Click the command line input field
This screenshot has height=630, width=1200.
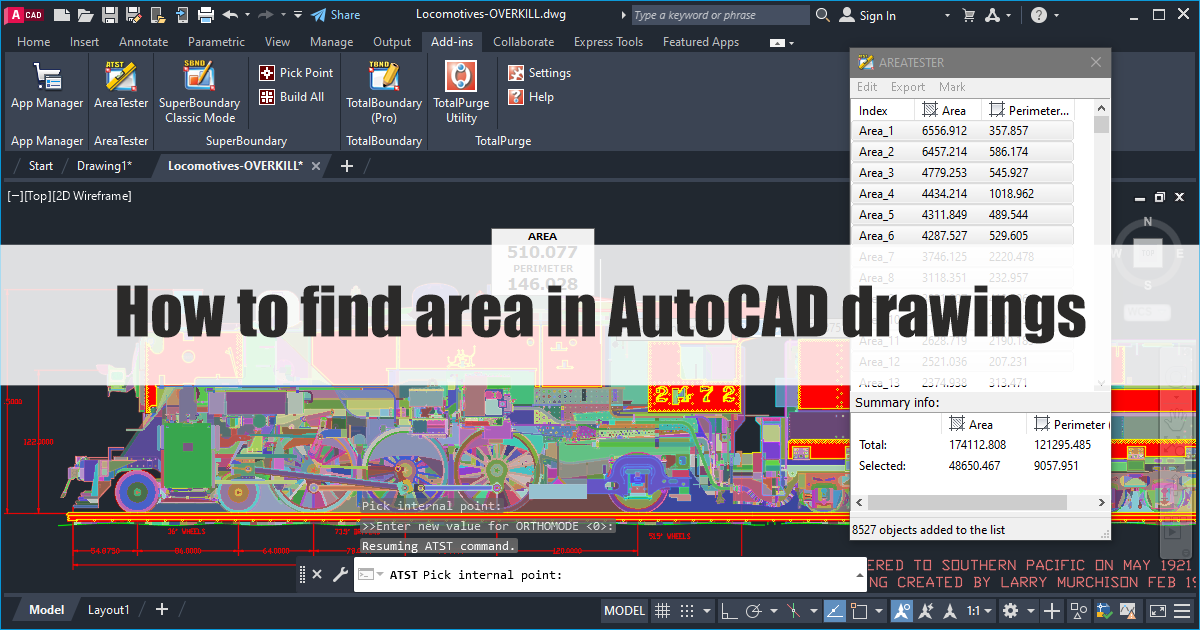610,574
